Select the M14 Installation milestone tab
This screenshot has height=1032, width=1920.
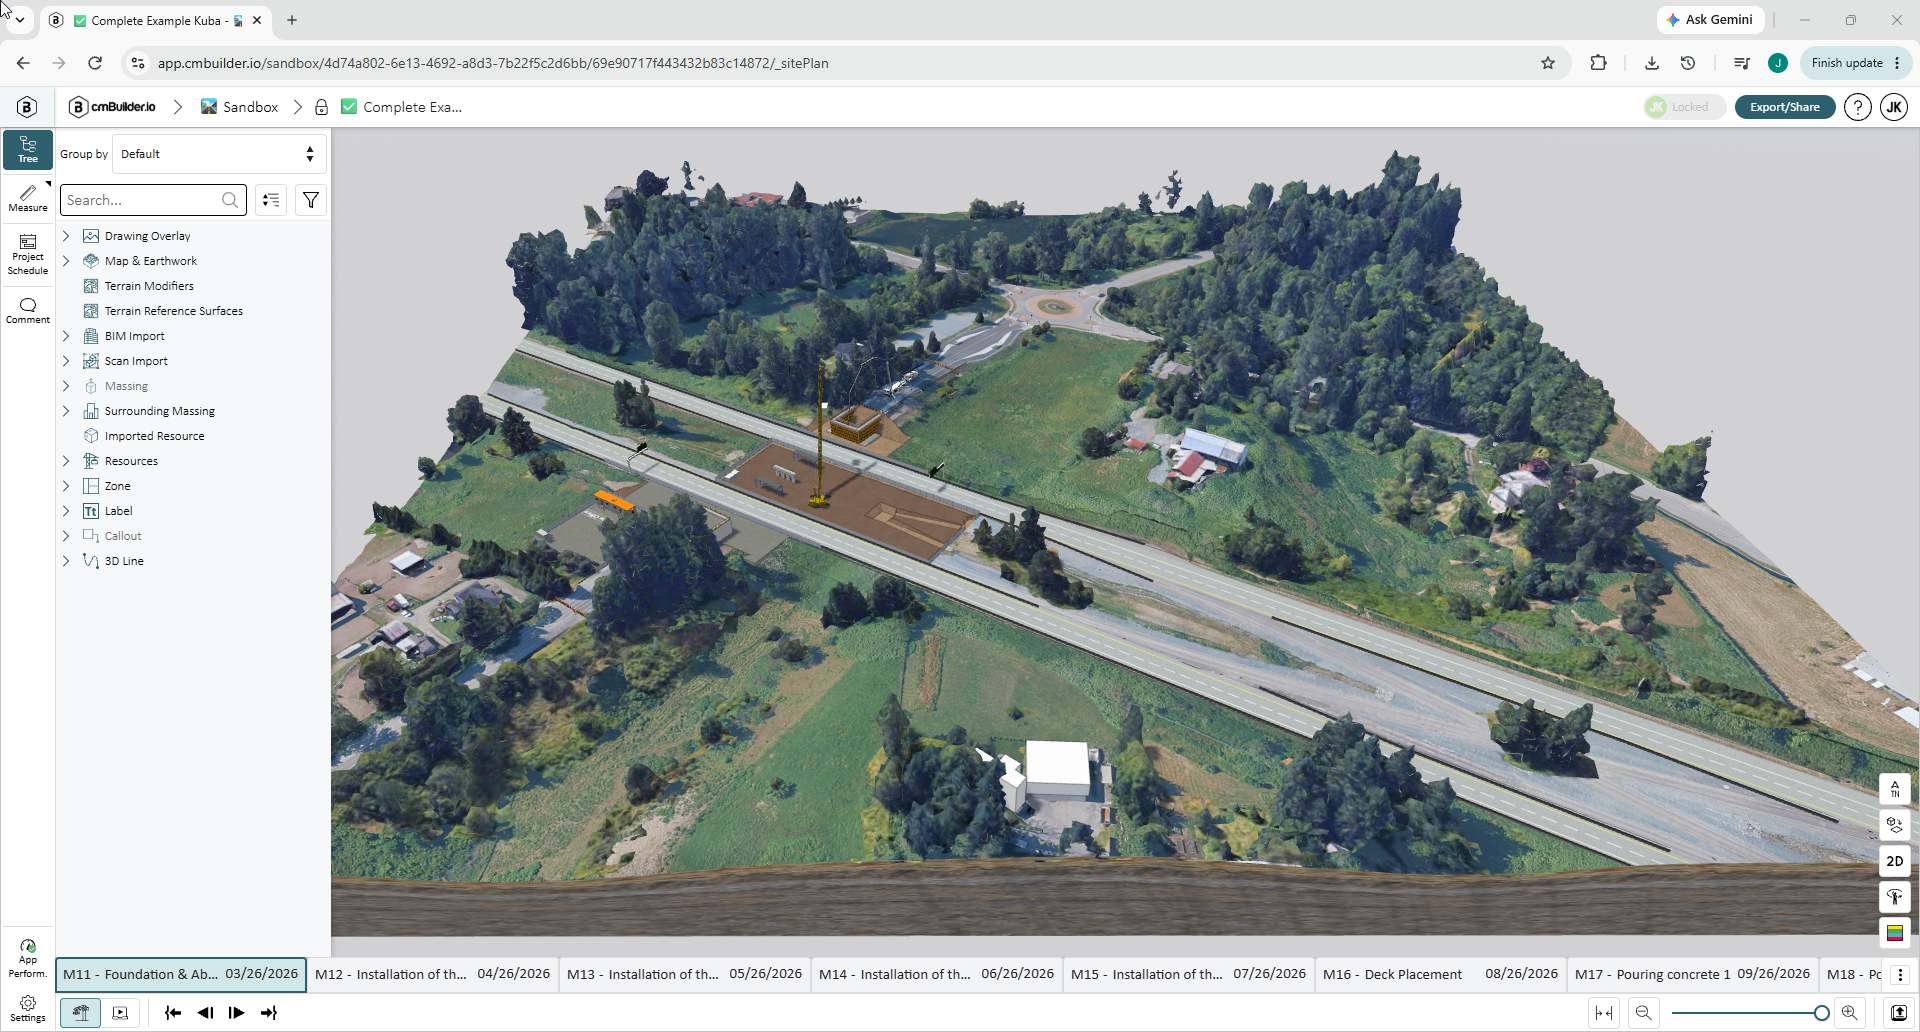click(936, 974)
